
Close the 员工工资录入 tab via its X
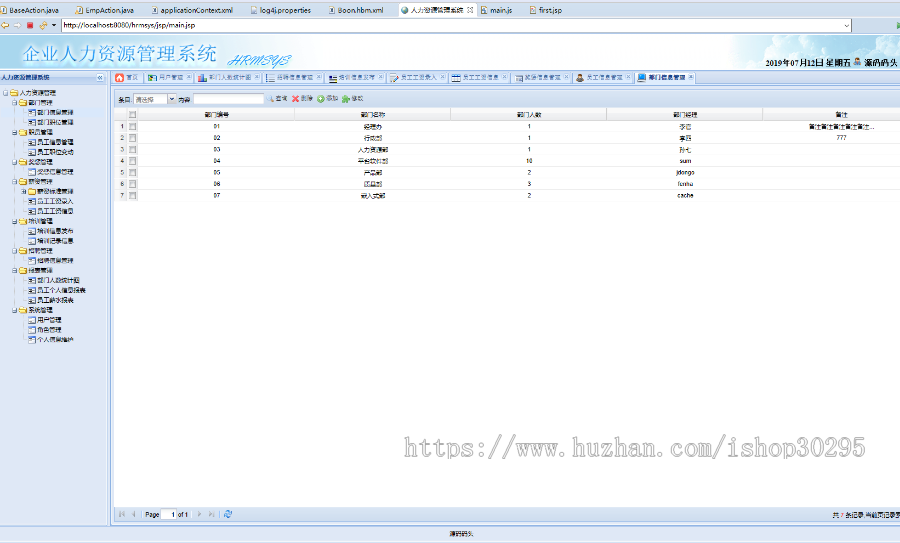pos(442,77)
